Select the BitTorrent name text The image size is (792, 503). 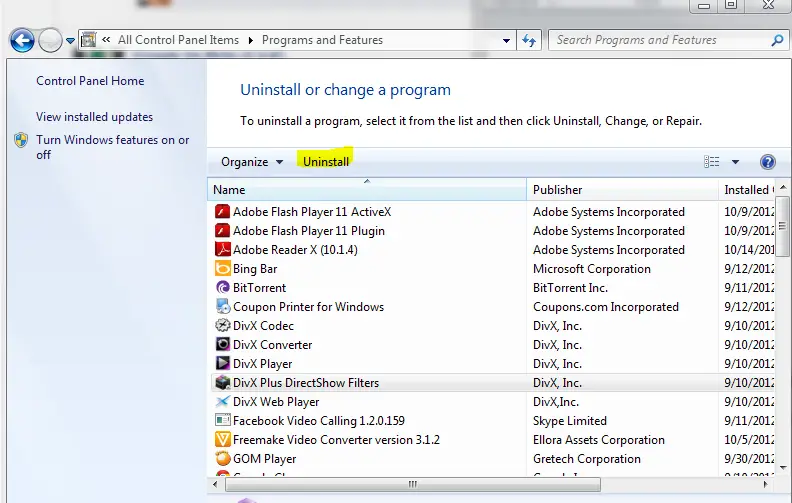pyautogui.click(x=259, y=288)
